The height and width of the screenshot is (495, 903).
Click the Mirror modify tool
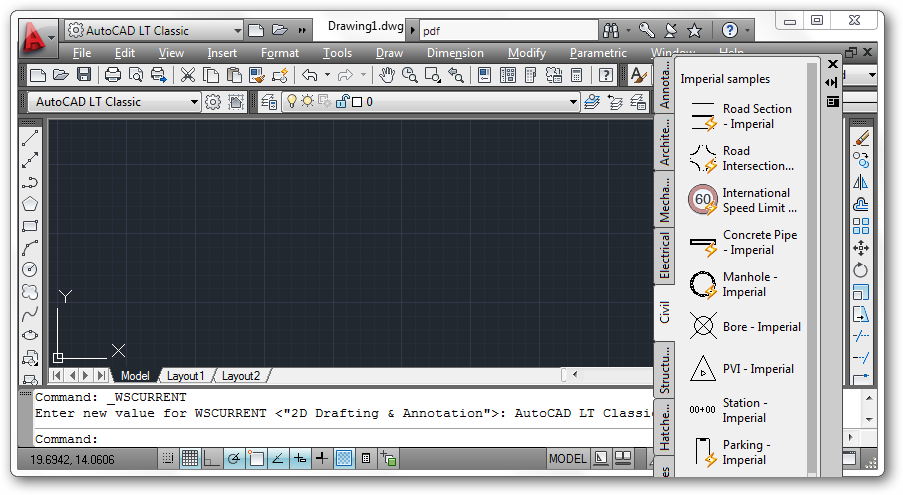point(861,182)
